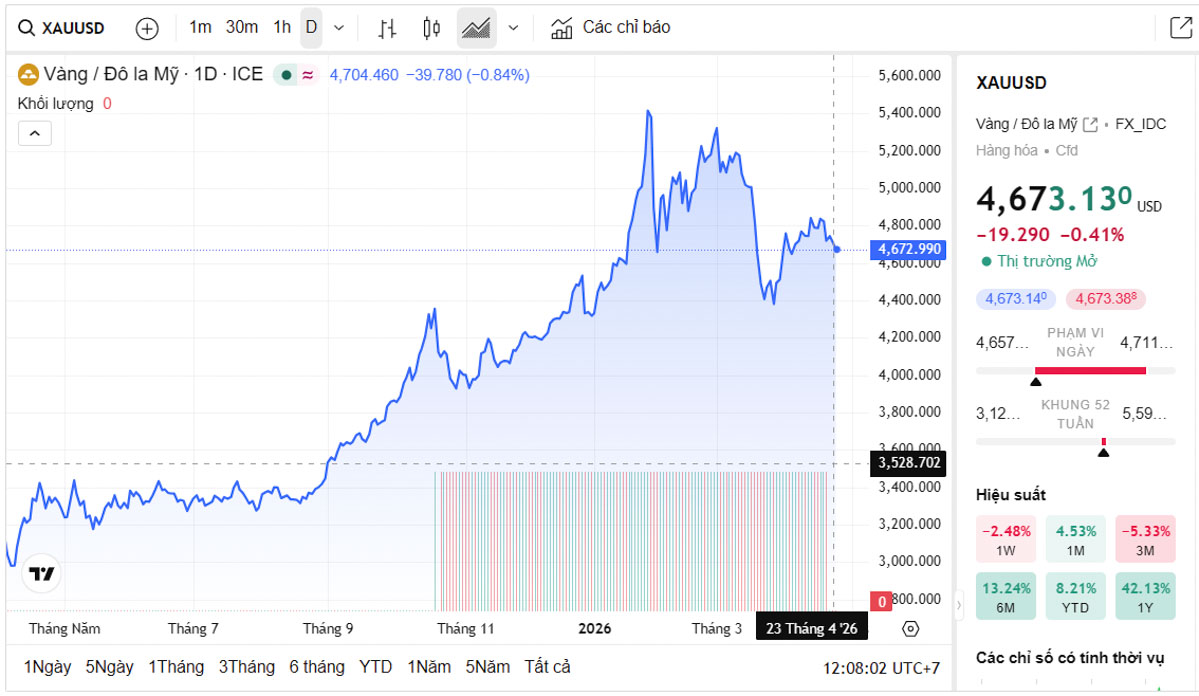The width and height of the screenshot is (1199, 696).
Task: Select the D daily interval toggle
Action: point(310,28)
